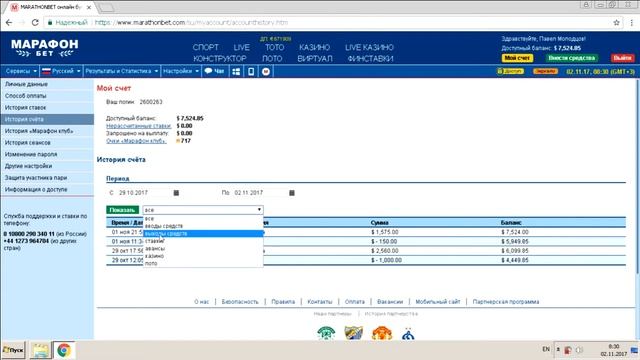Open Личные данные in sidebar
Viewport: 640px width, 360px height.
point(47,84)
